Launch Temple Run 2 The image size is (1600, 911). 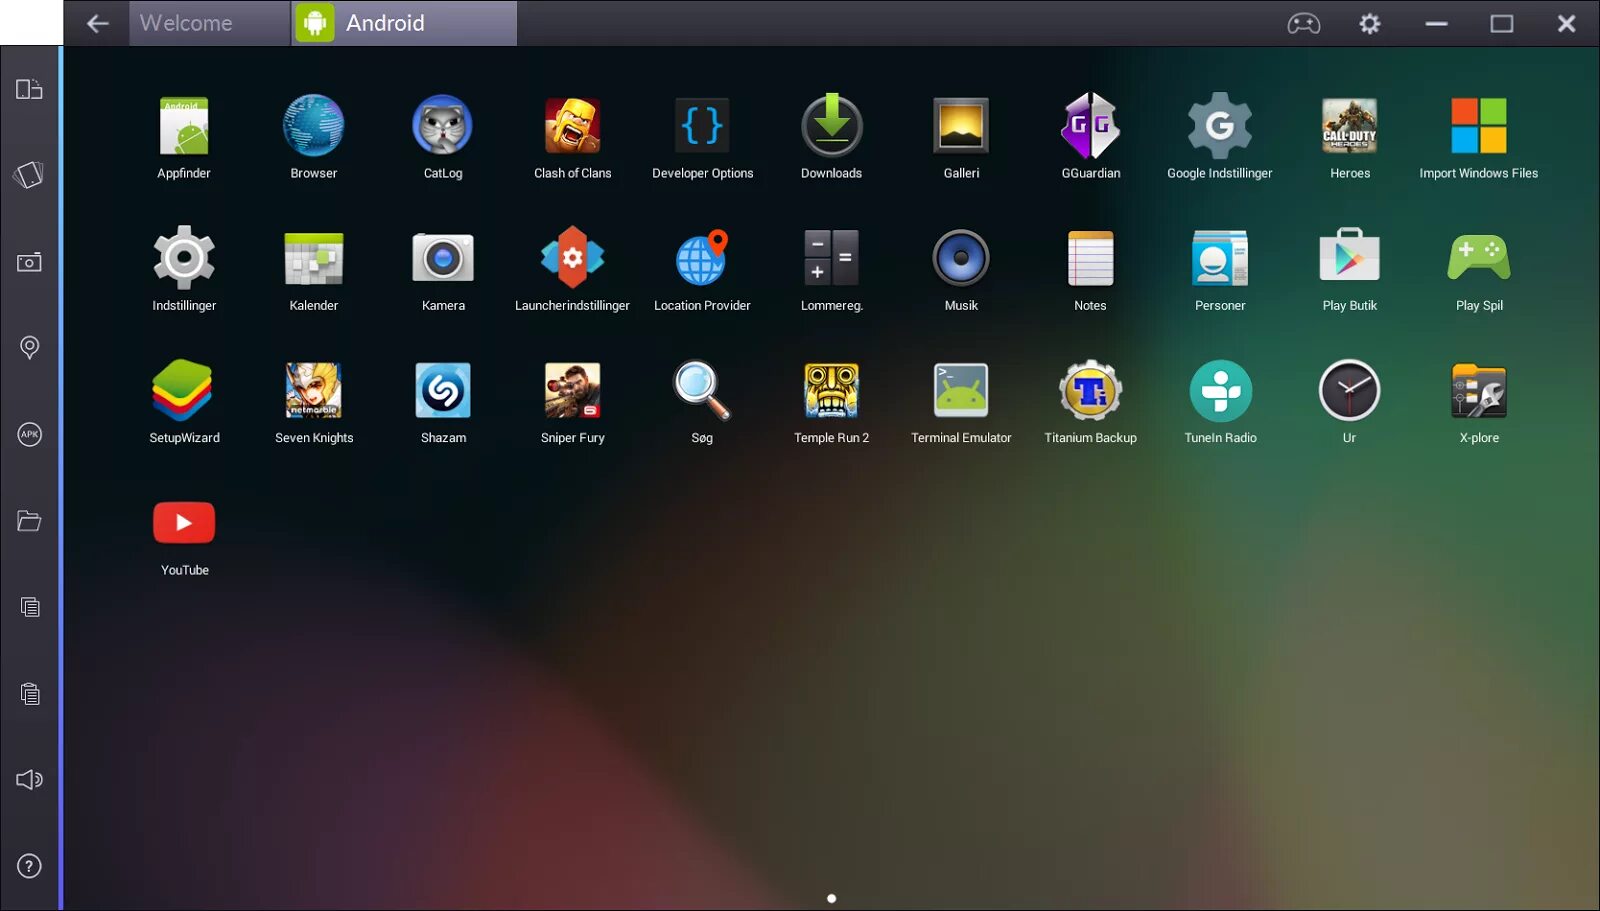coord(832,390)
